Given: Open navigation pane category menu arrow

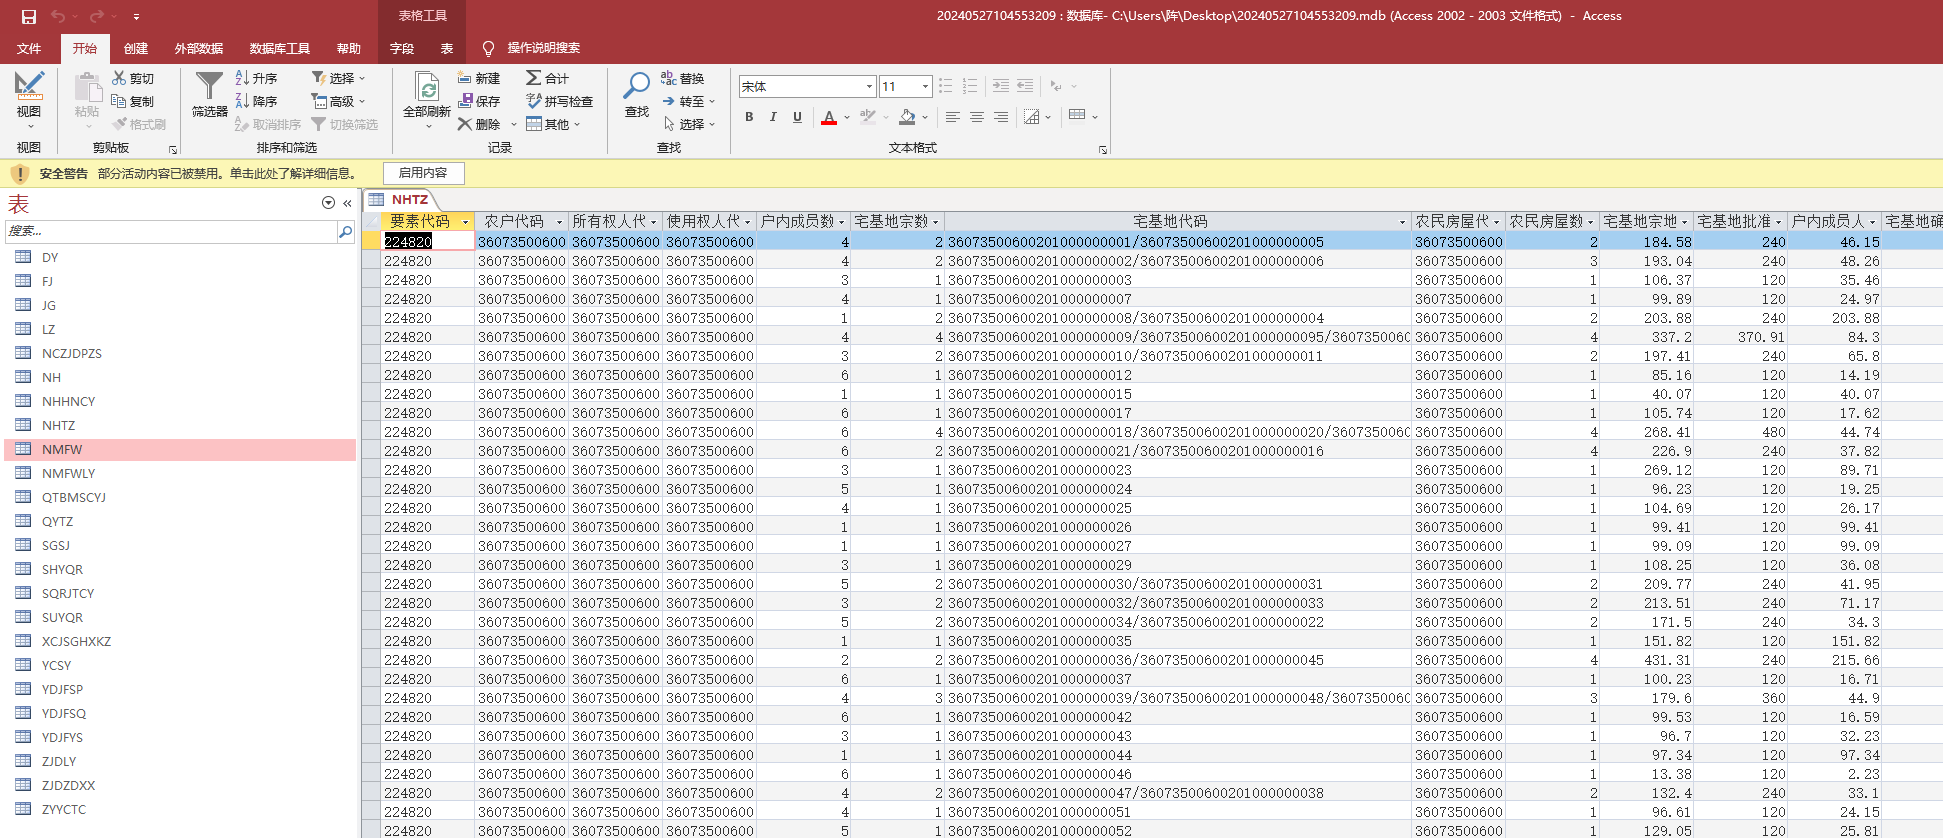Looking at the screenshot, I should point(328,203).
